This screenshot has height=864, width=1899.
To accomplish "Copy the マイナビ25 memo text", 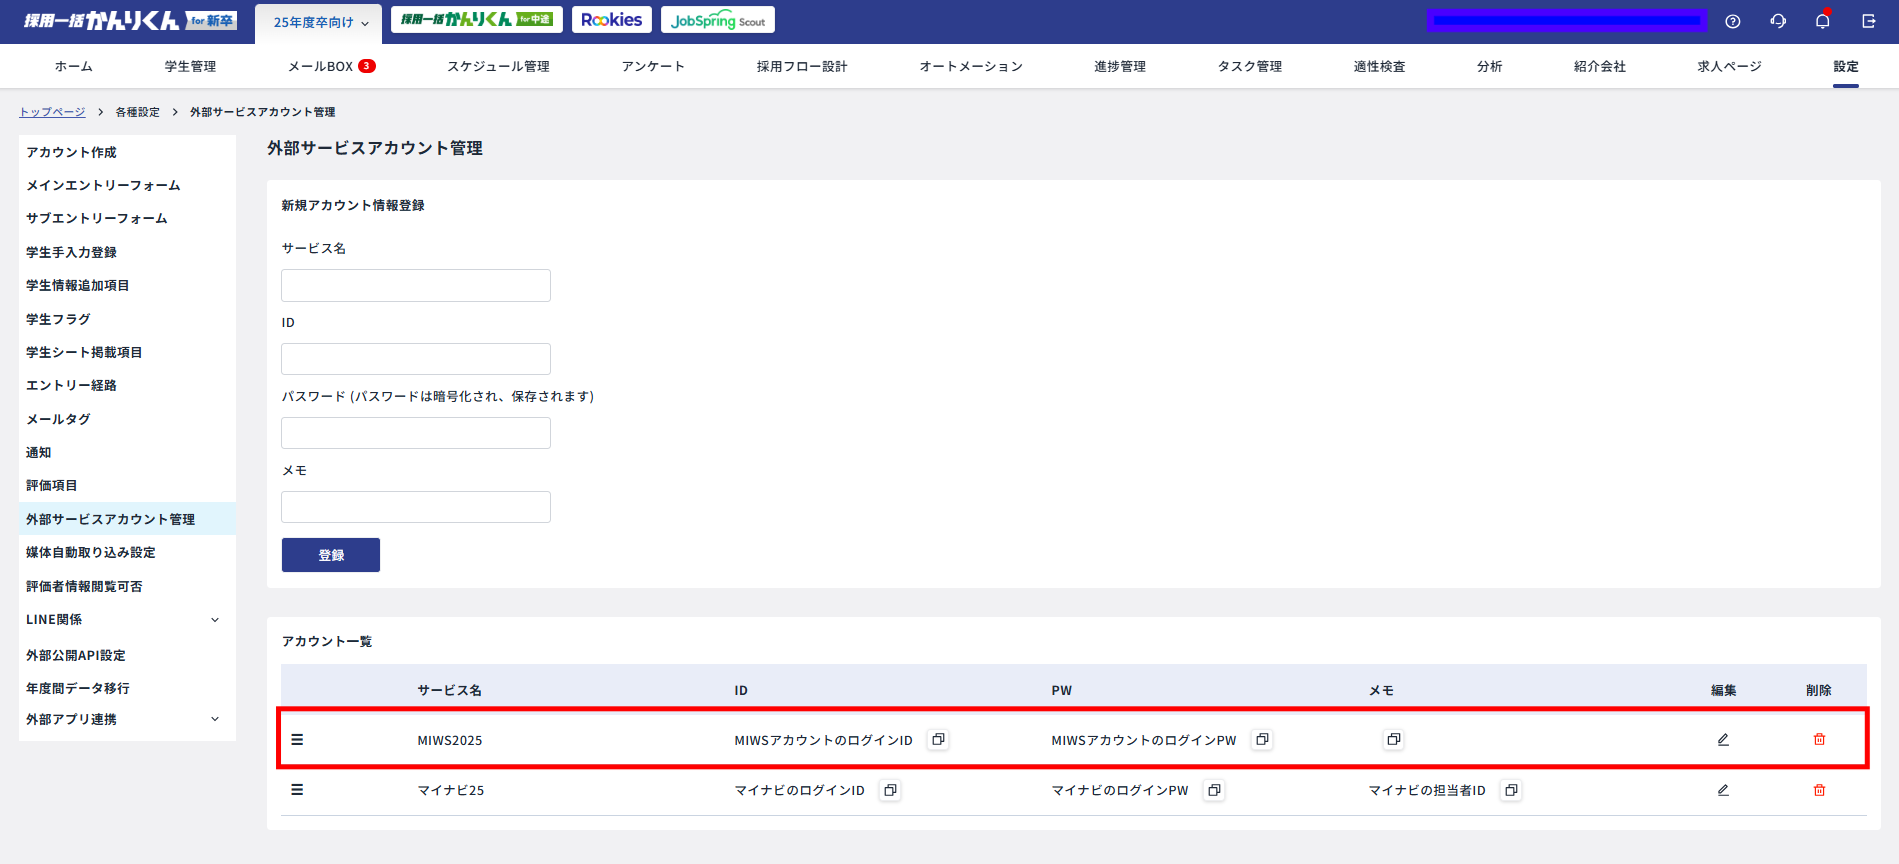I will click(1511, 790).
